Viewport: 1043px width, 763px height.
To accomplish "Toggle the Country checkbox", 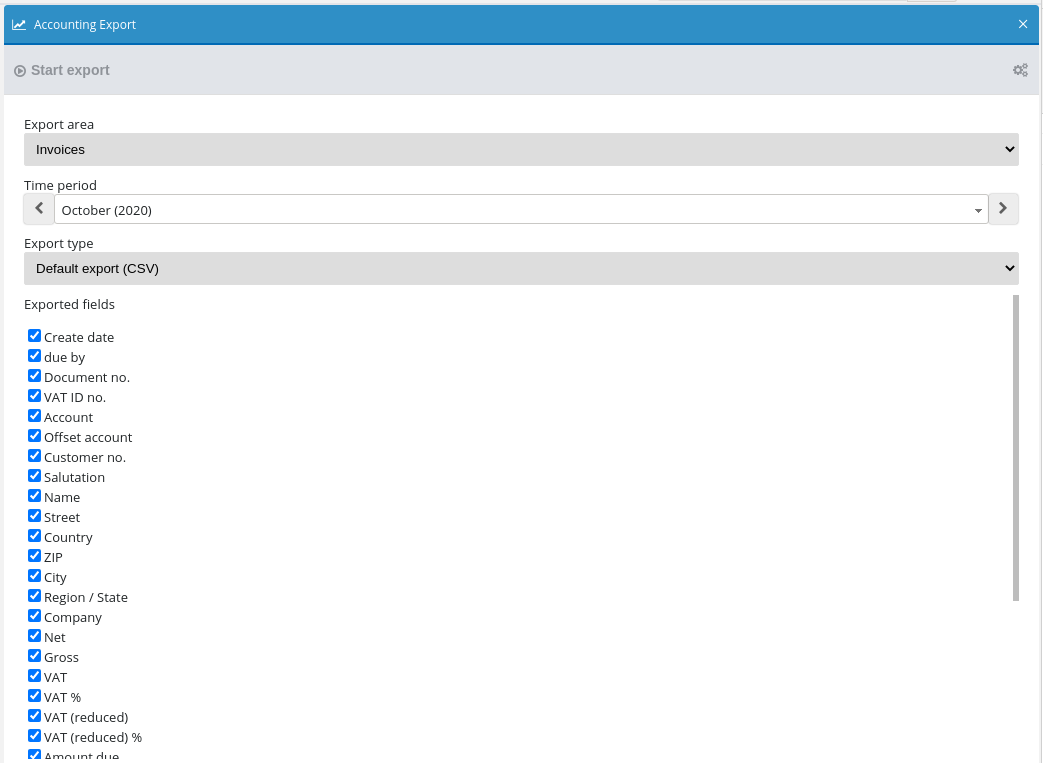I will click(35, 535).
